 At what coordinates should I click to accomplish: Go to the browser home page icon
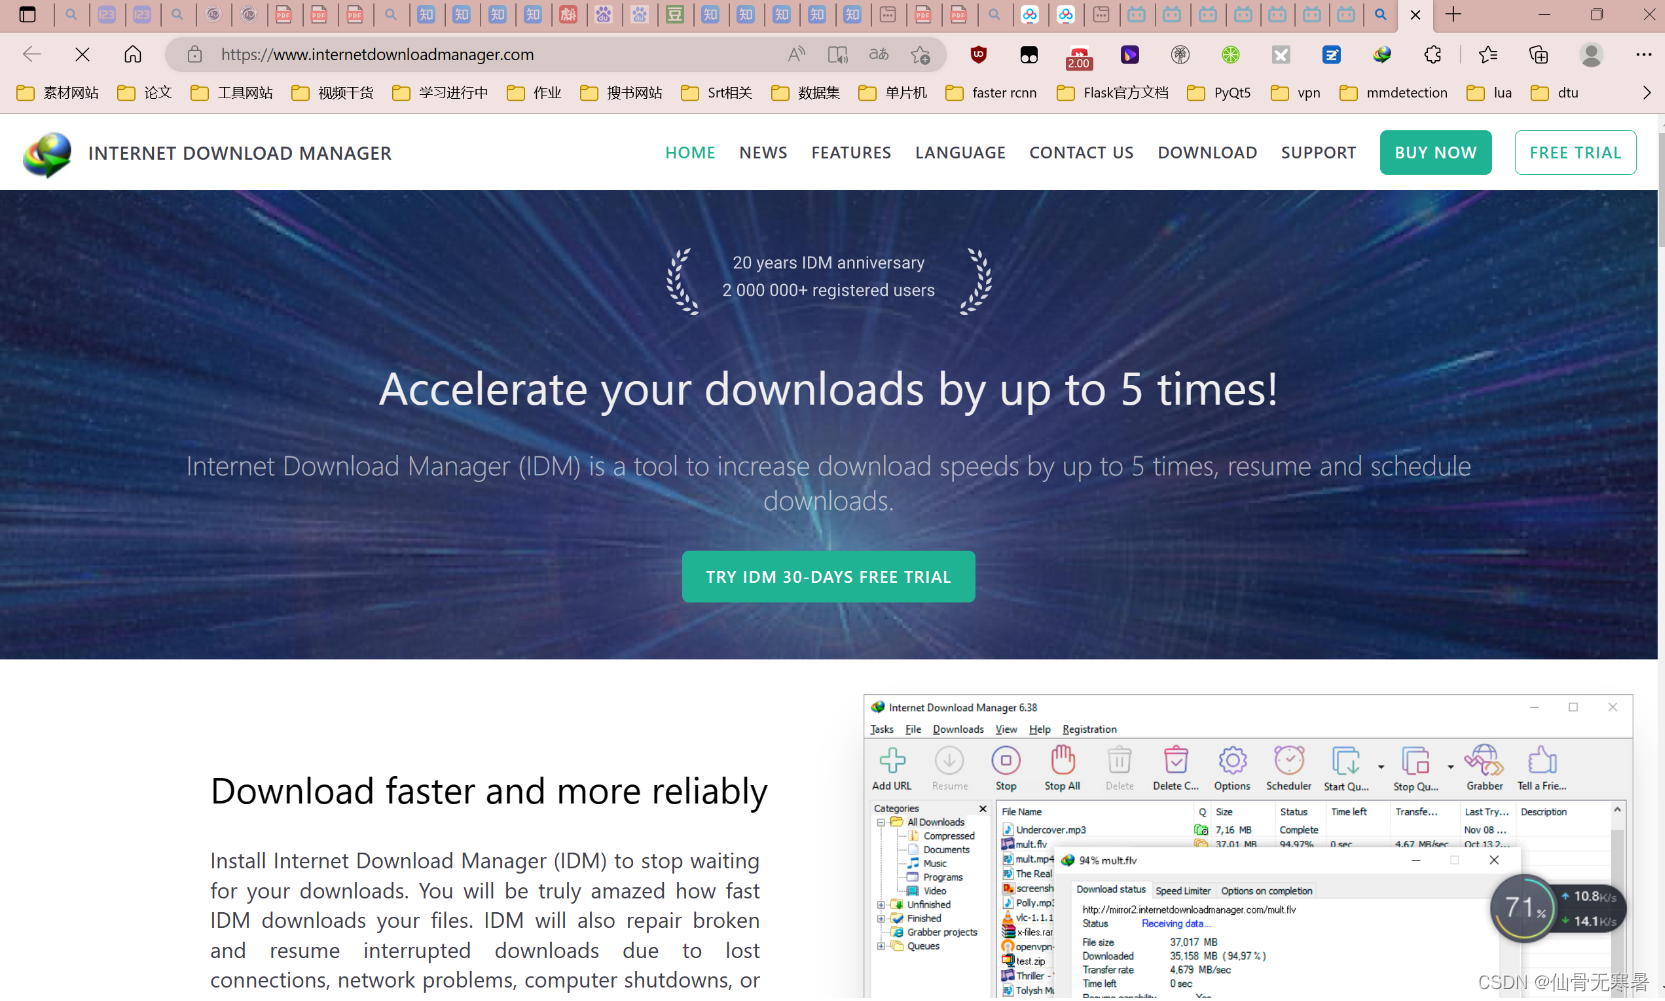click(133, 54)
